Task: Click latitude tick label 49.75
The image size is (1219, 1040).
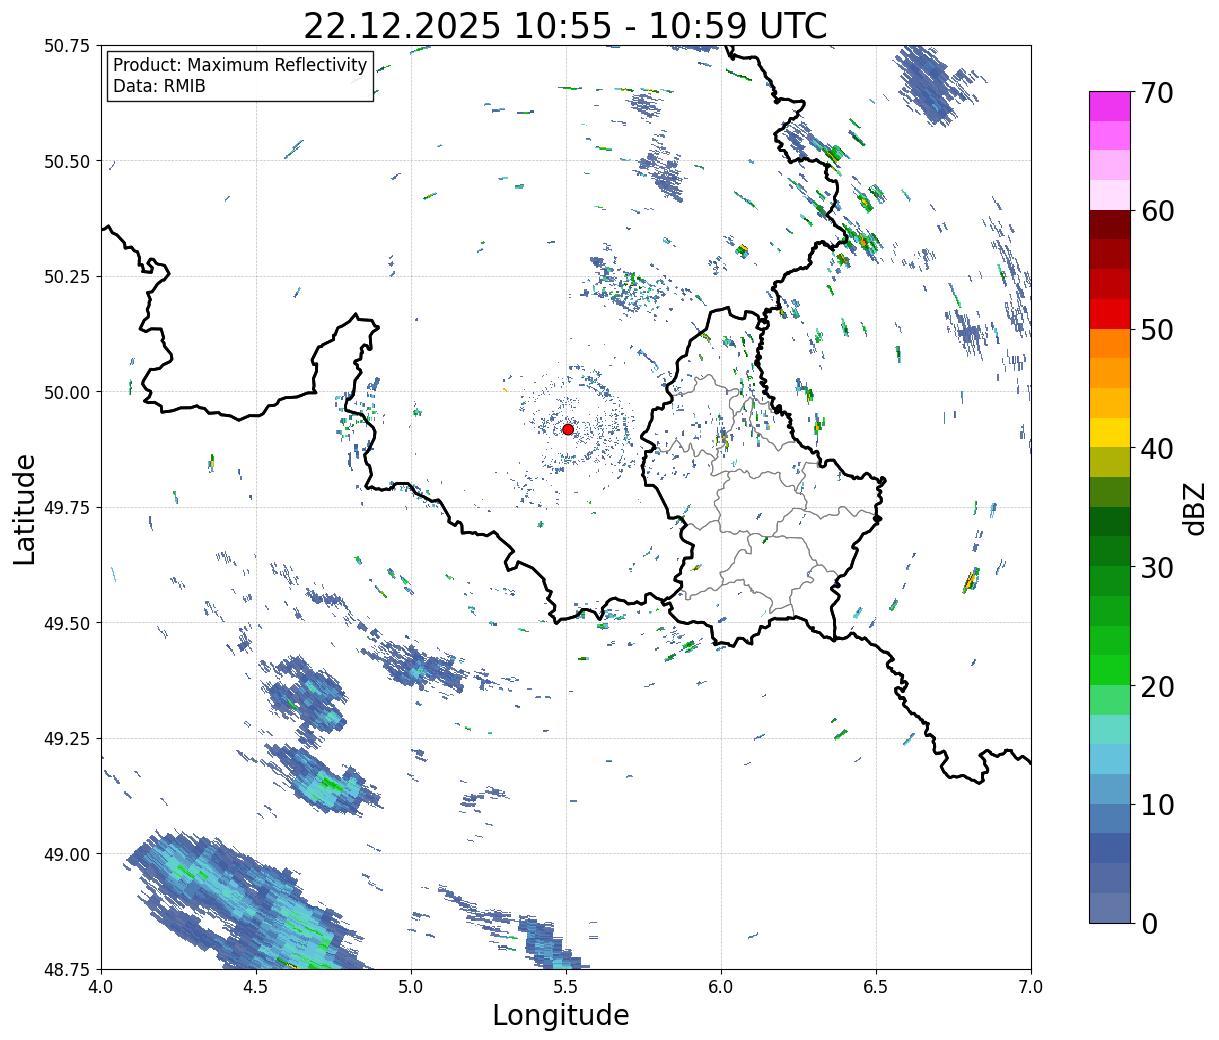Action: [x=67, y=508]
